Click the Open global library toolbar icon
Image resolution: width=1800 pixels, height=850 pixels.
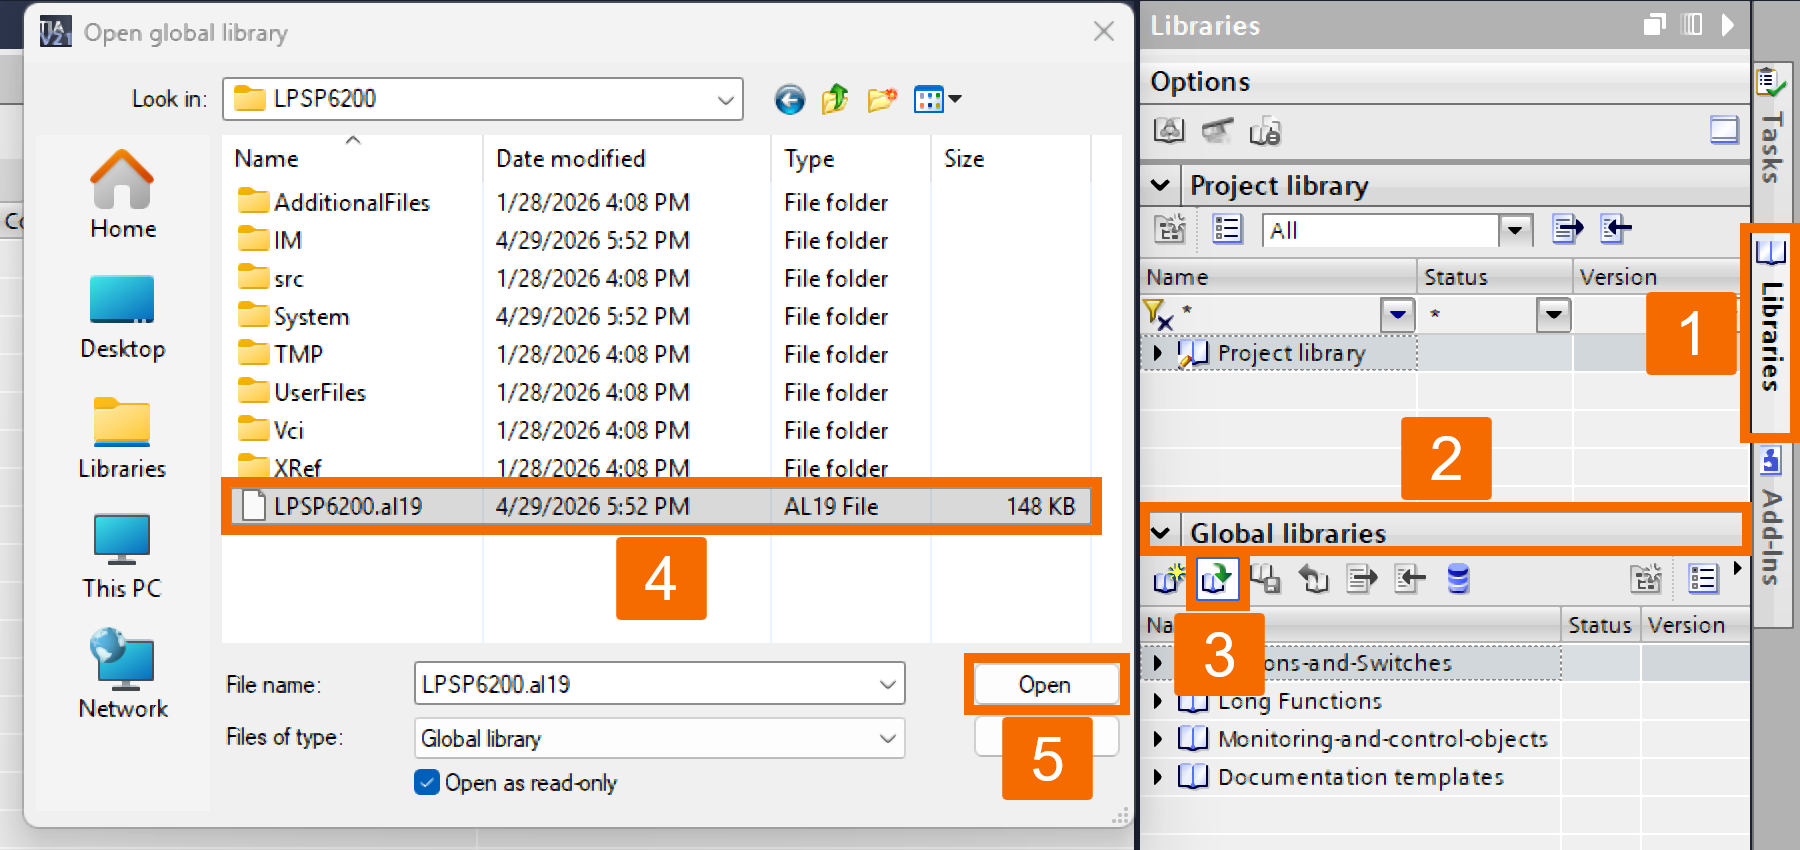click(x=1216, y=579)
